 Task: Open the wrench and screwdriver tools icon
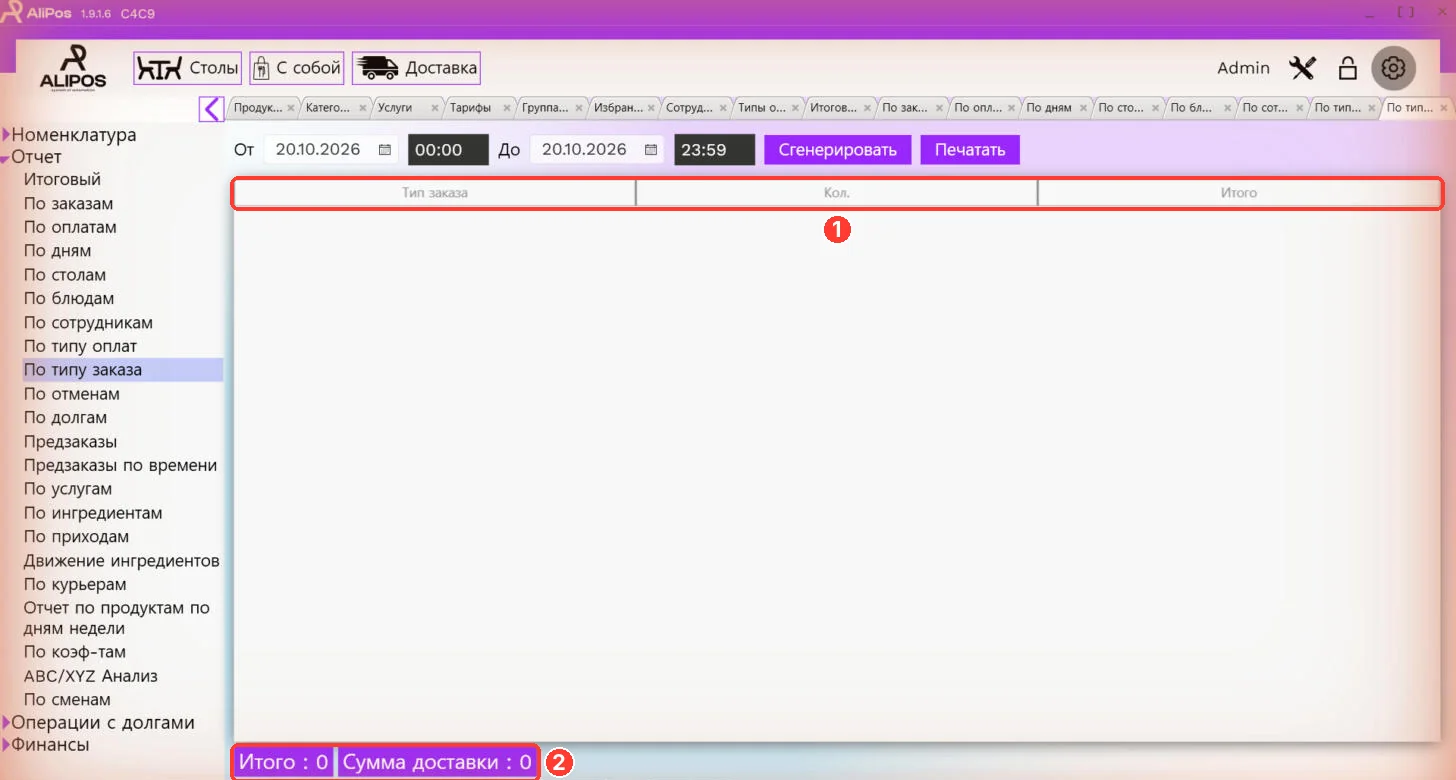point(1302,68)
